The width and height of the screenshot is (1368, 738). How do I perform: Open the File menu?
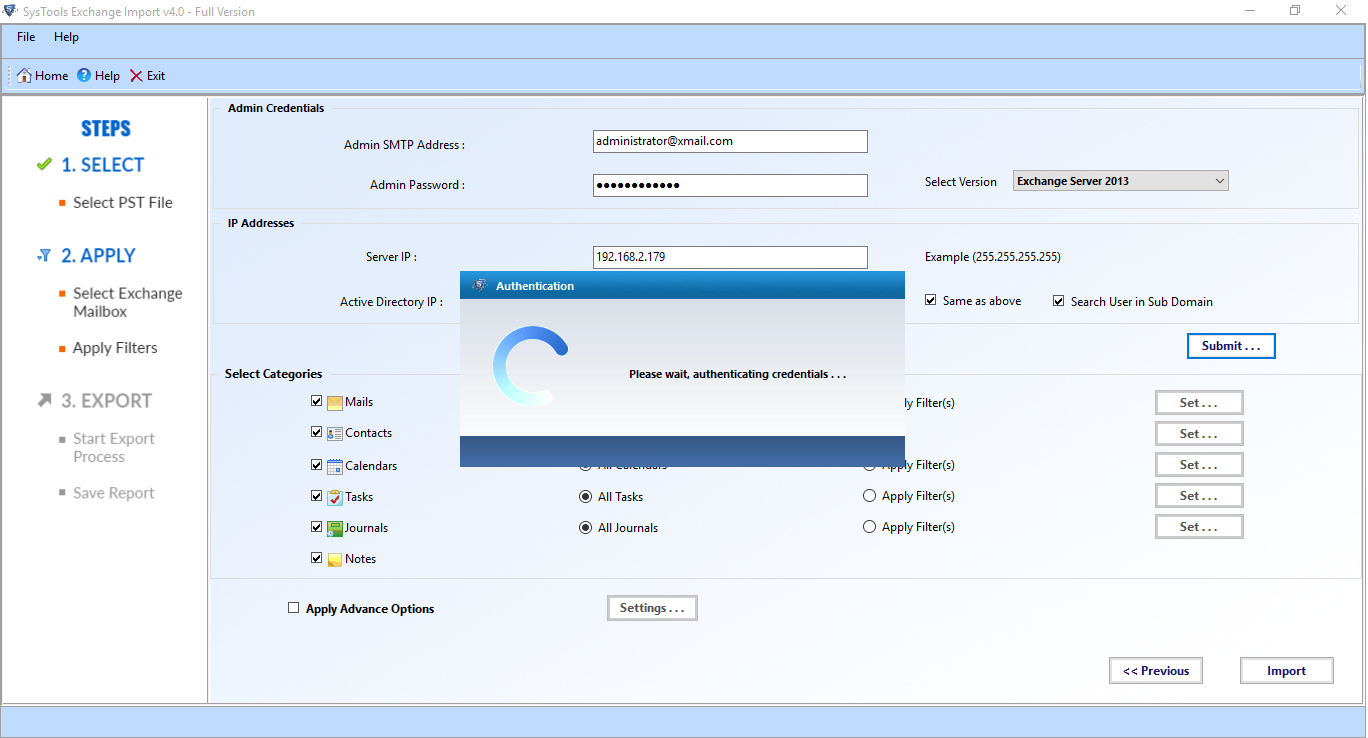[26, 37]
